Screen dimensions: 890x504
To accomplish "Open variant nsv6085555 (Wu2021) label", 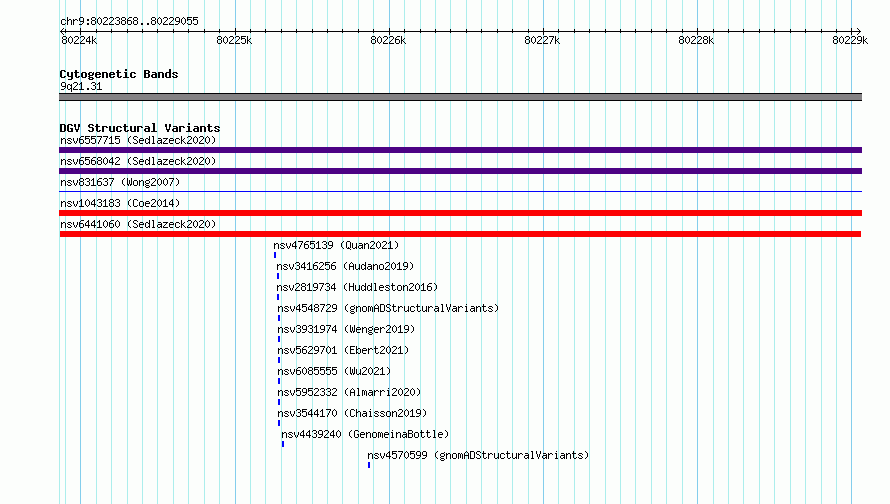I will point(334,371).
